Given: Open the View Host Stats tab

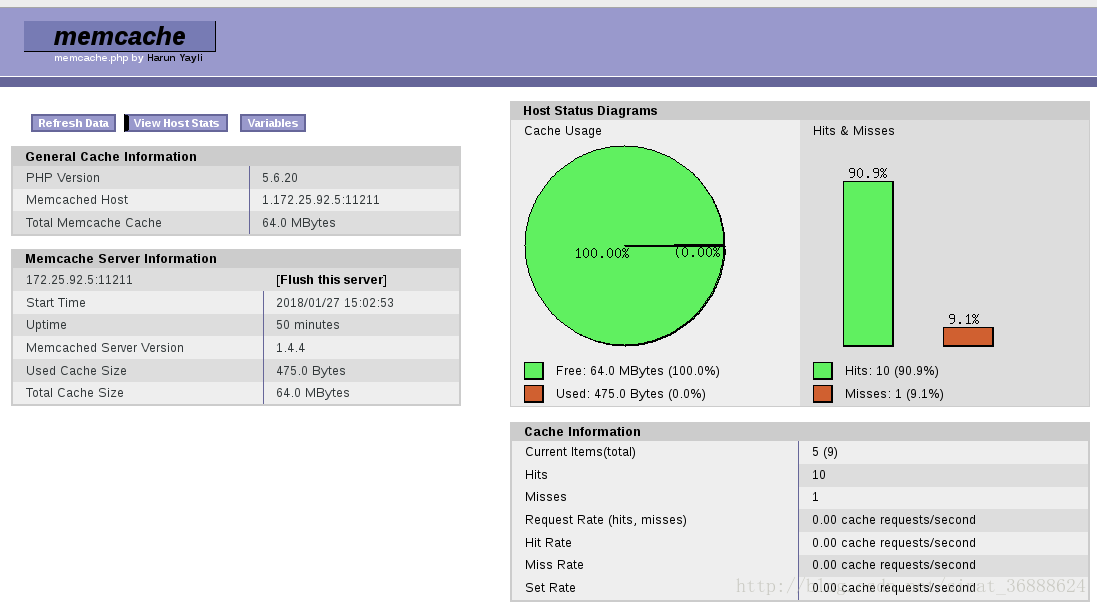Looking at the screenshot, I should (x=176, y=123).
